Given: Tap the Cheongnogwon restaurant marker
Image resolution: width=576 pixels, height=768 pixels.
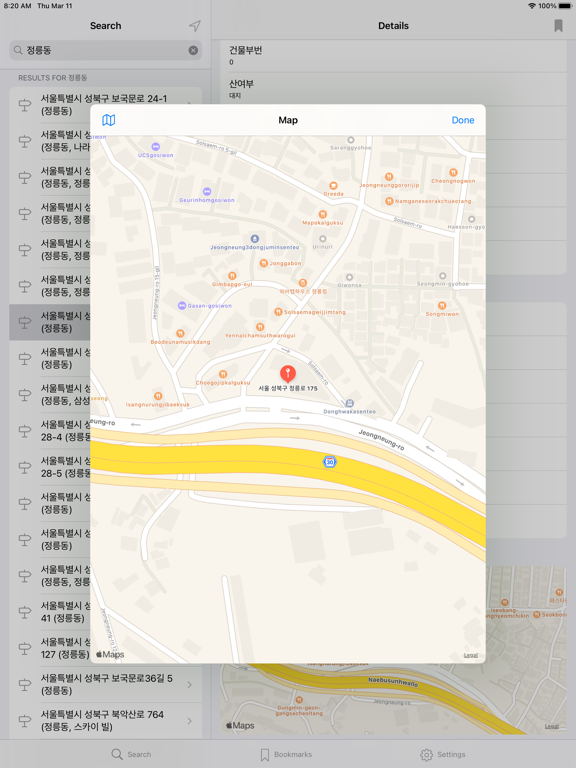Looking at the screenshot, I should click(453, 172).
